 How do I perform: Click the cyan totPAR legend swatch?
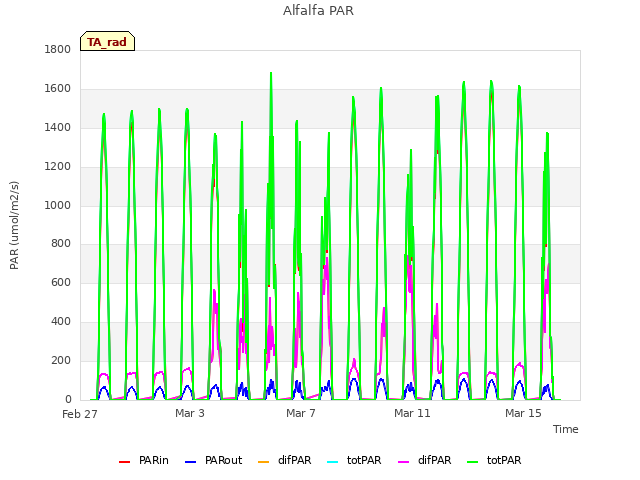pos(333,462)
